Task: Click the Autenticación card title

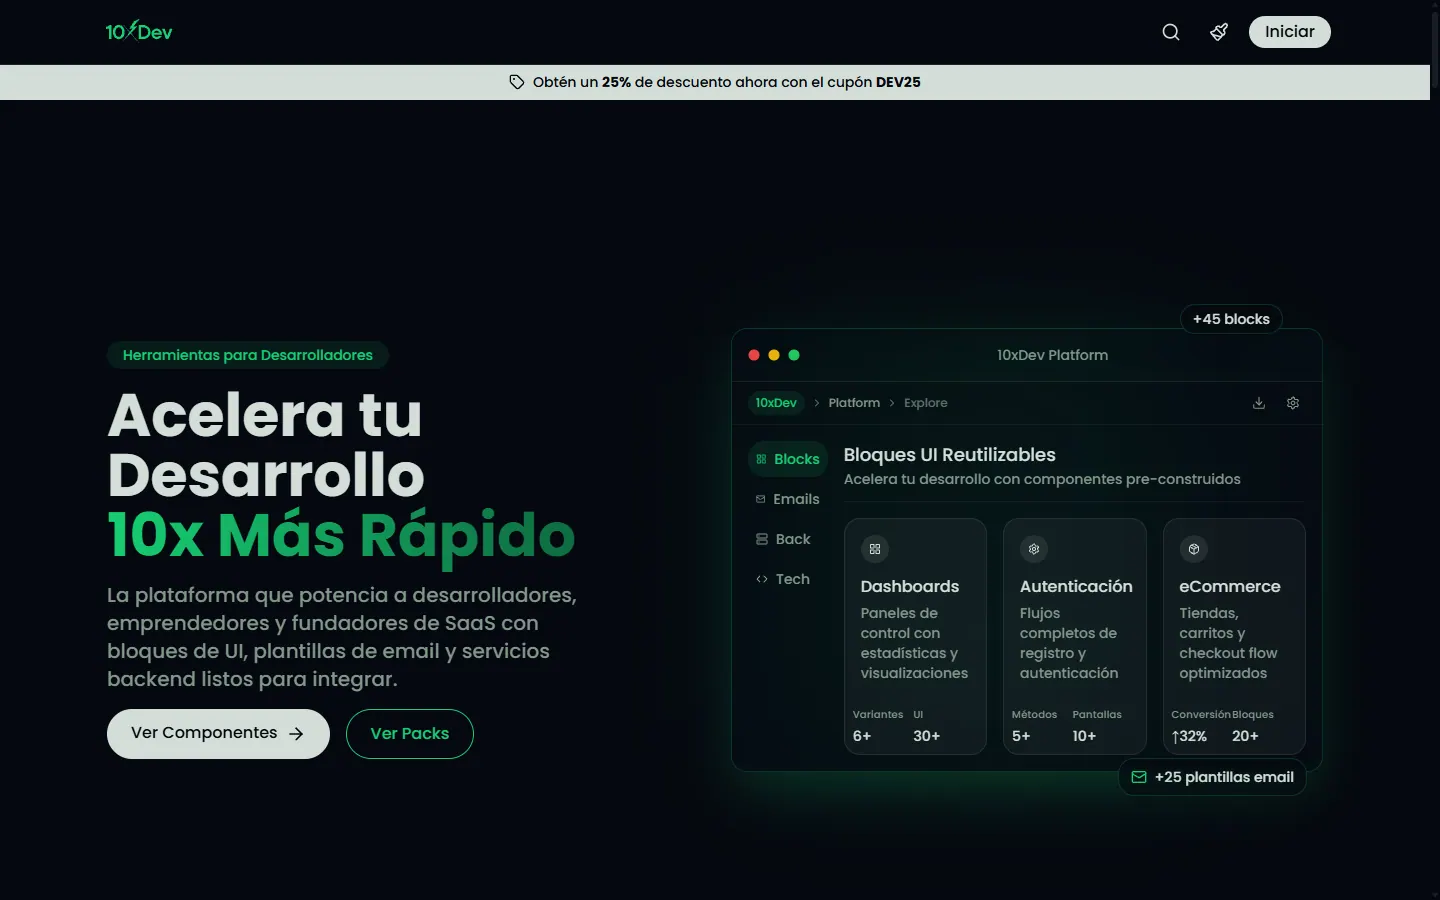Action: coord(1076,586)
